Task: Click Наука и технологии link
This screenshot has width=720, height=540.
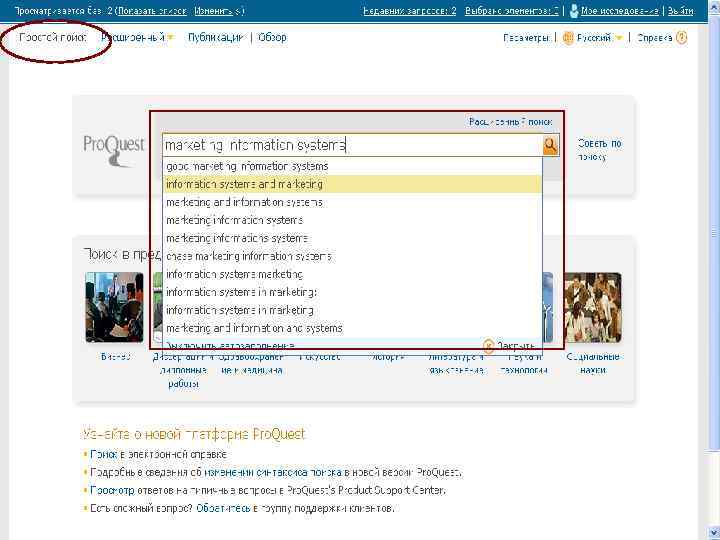Action: tap(524, 363)
